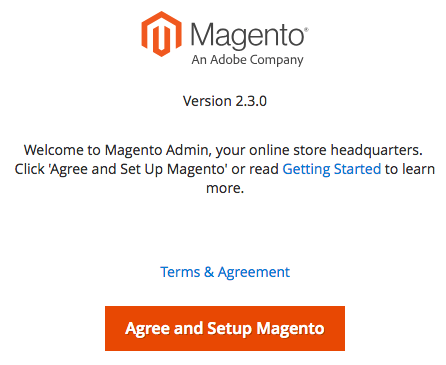
Task: Click the Version 2.3.0 label
Action: [225, 101]
